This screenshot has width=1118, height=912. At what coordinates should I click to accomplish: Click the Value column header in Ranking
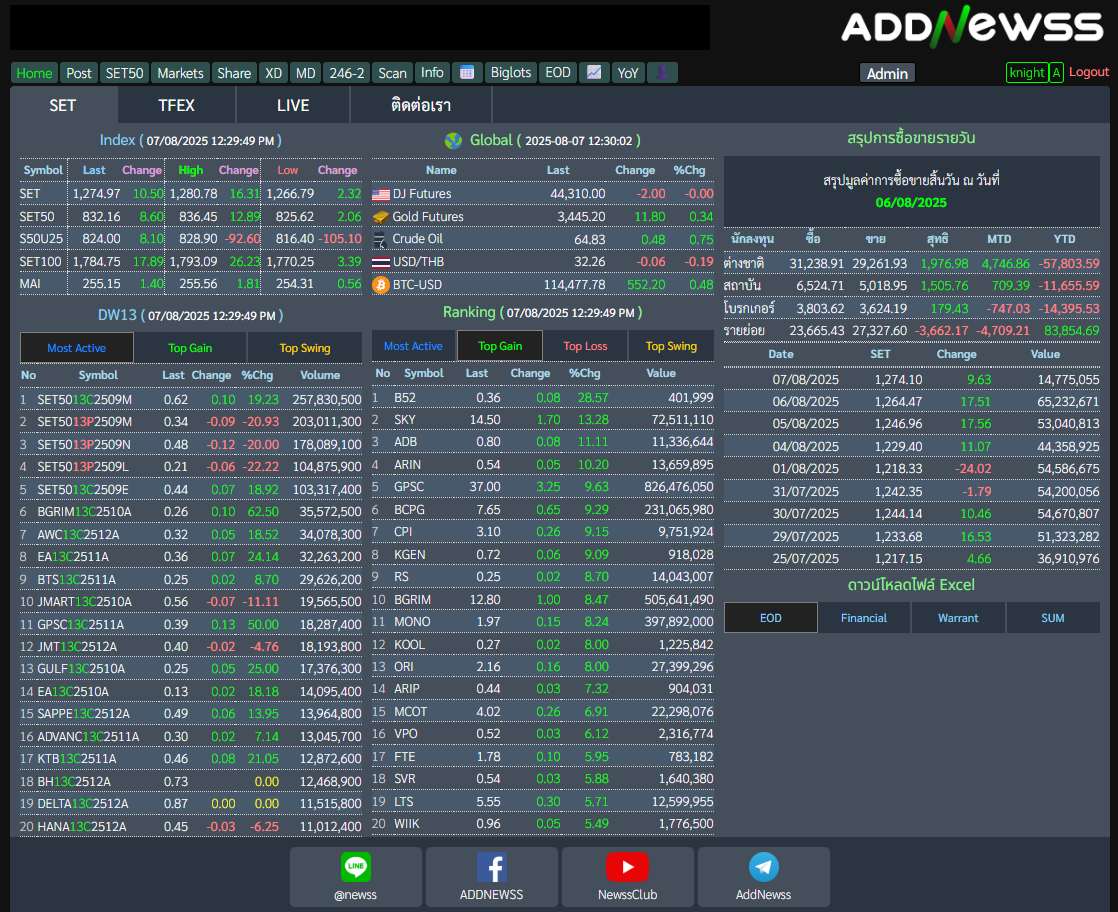click(661, 373)
